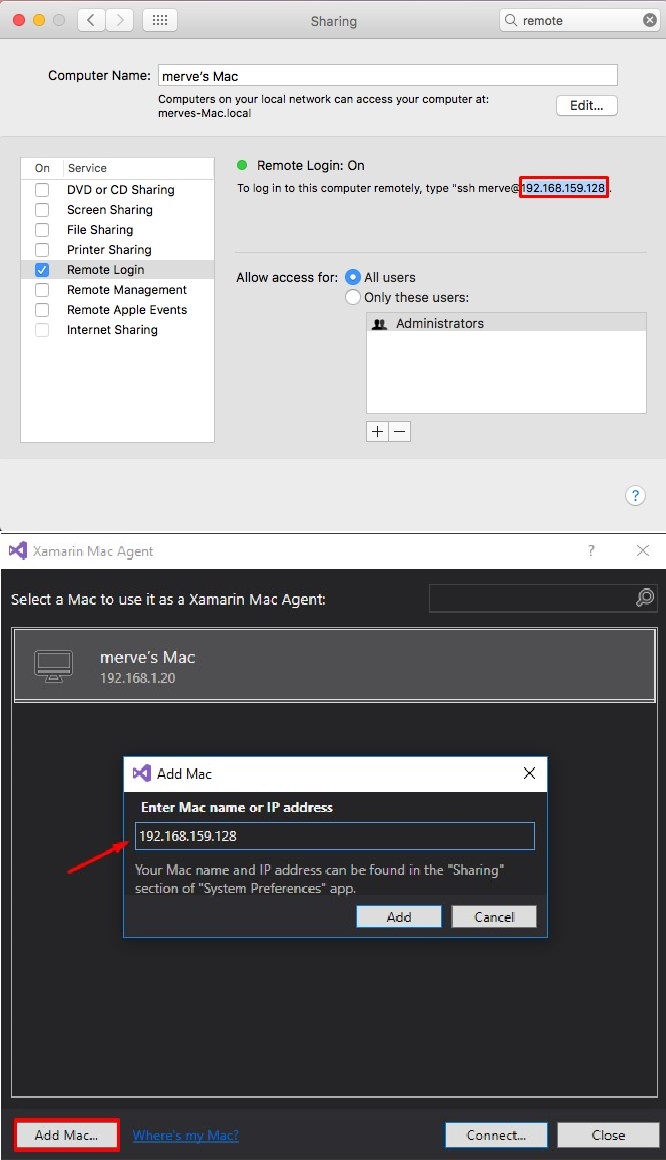Viewport: 666px width, 1160px height.
Task: Click Close in Xamarin Mac Agent
Action: click(x=608, y=1135)
